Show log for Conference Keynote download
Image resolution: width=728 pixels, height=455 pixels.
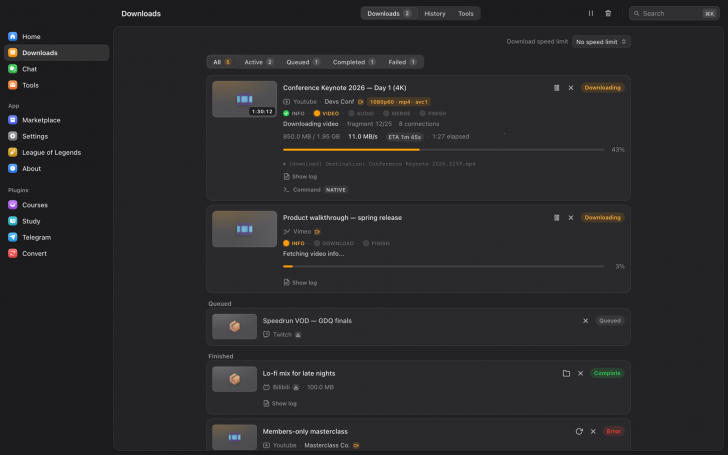coord(300,177)
